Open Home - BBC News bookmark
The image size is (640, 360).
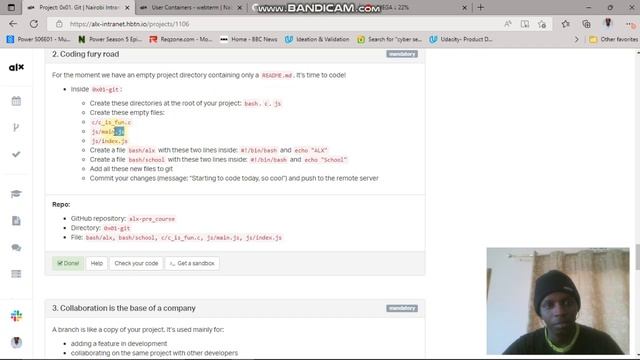[x=249, y=39]
